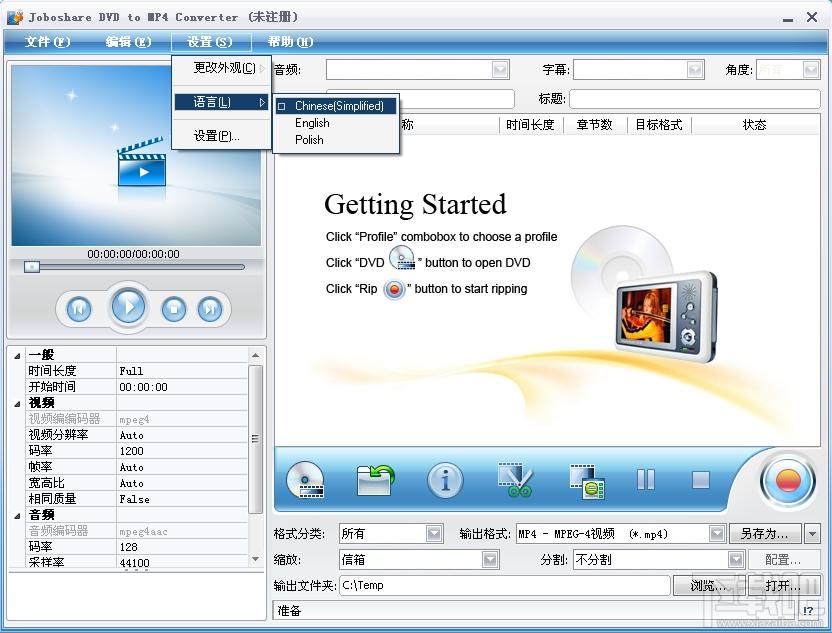
Task: Click the 相同质量 value False
Action: coord(134,499)
